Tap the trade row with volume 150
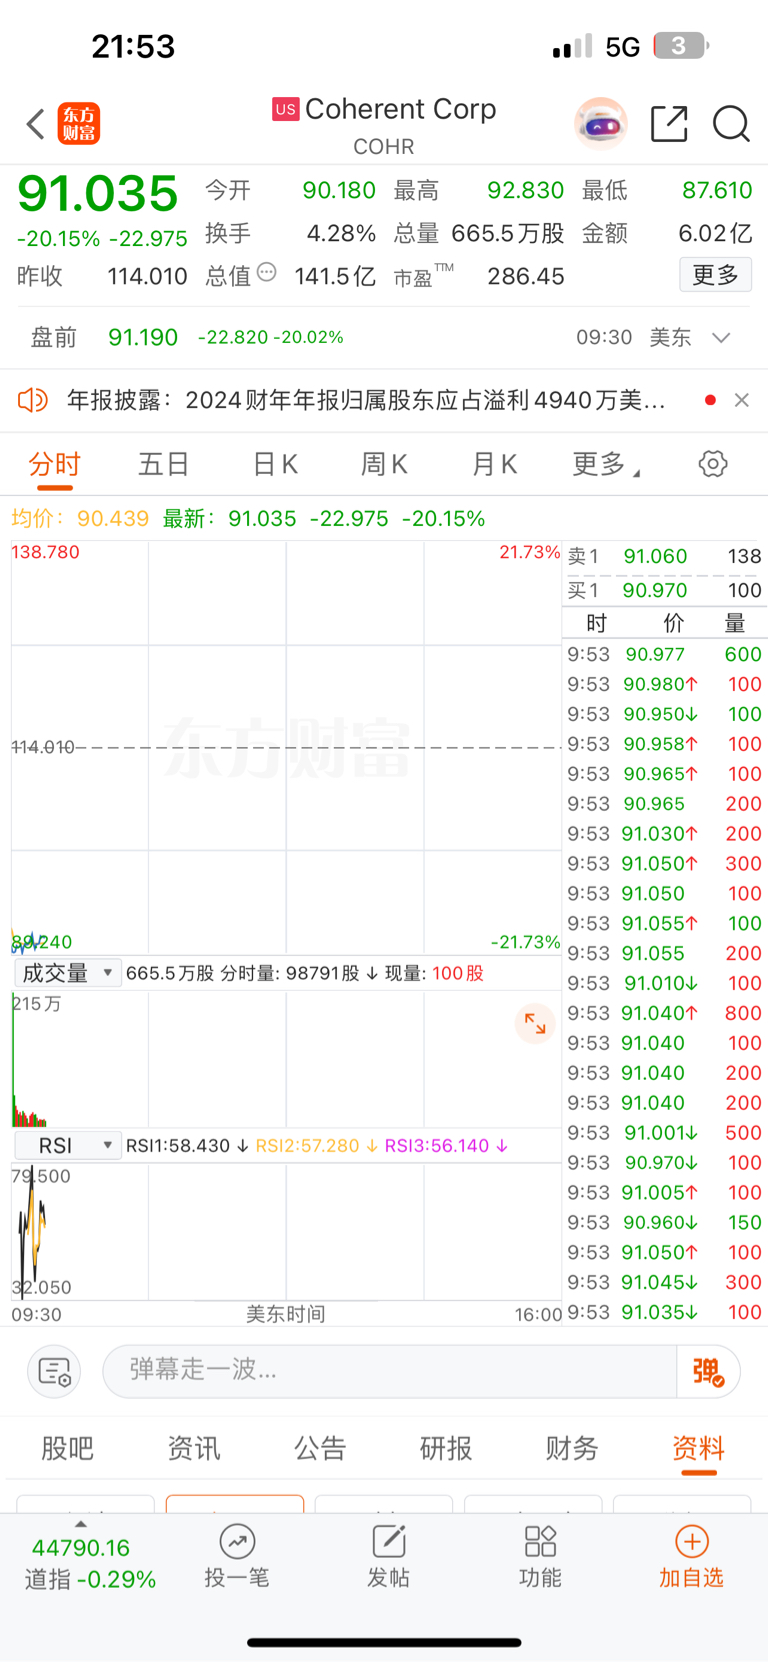 pyautogui.click(x=665, y=1222)
